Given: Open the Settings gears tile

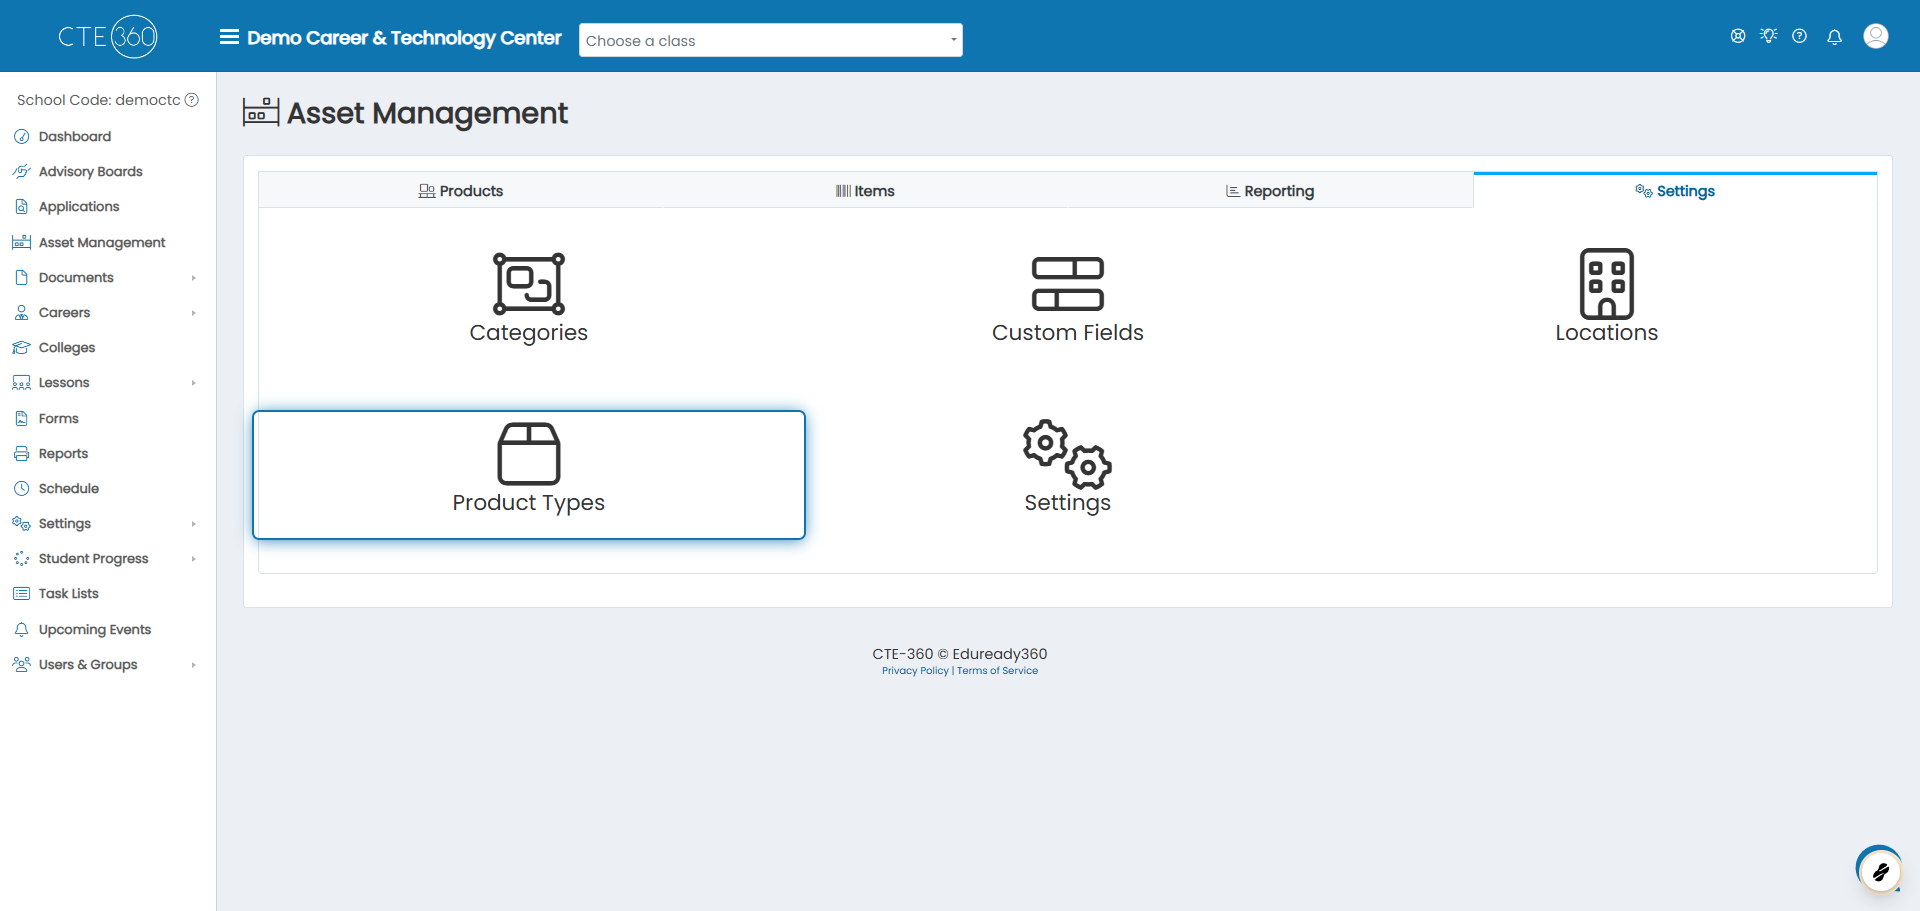Looking at the screenshot, I should tap(1067, 467).
